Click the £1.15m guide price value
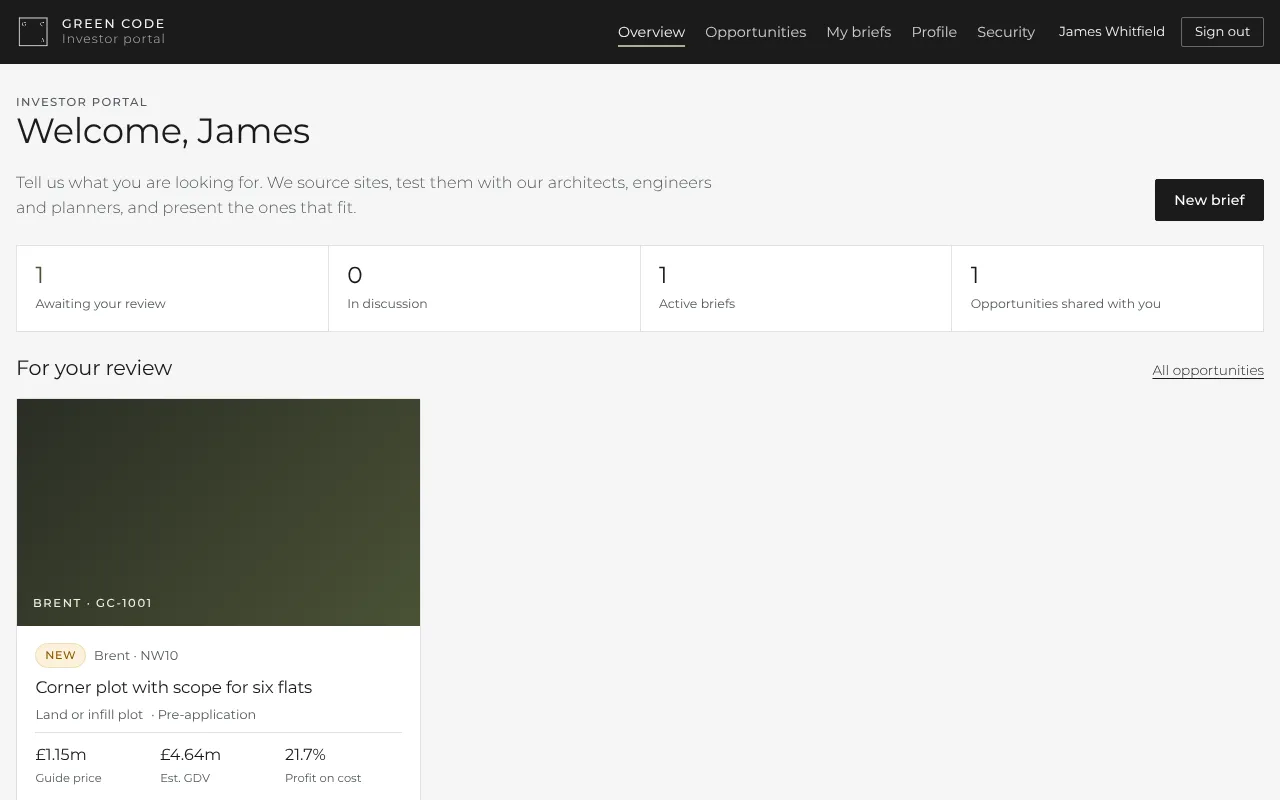Viewport: 1280px width, 800px height. (x=61, y=755)
